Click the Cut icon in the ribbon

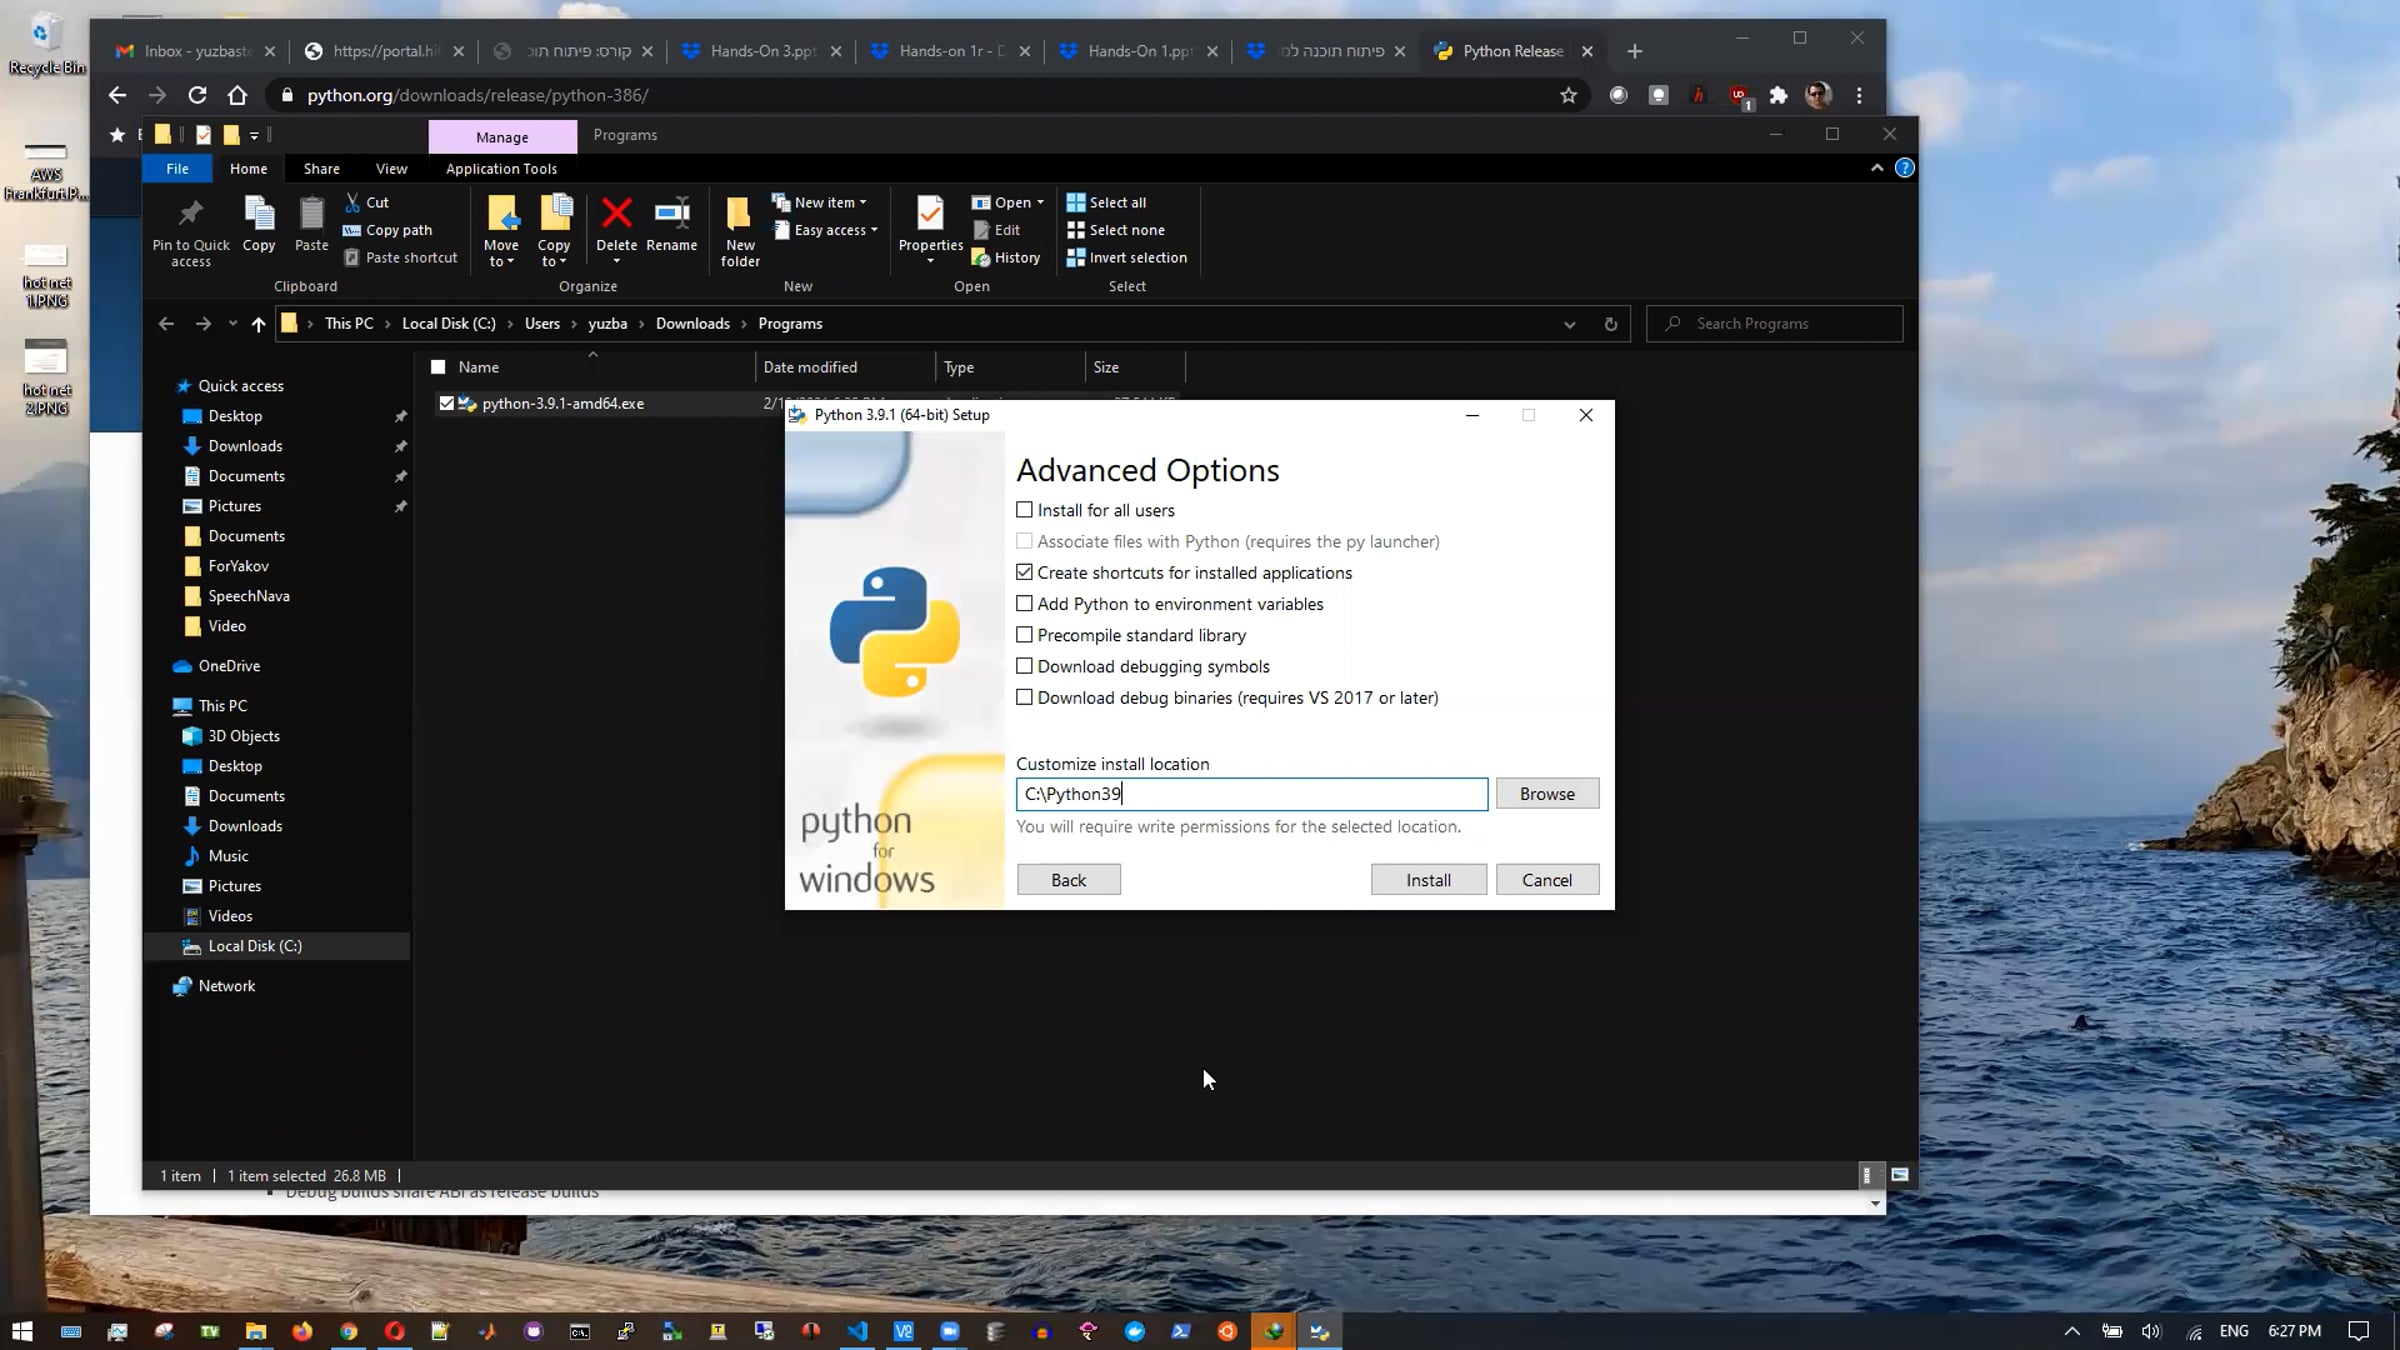(352, 202)
